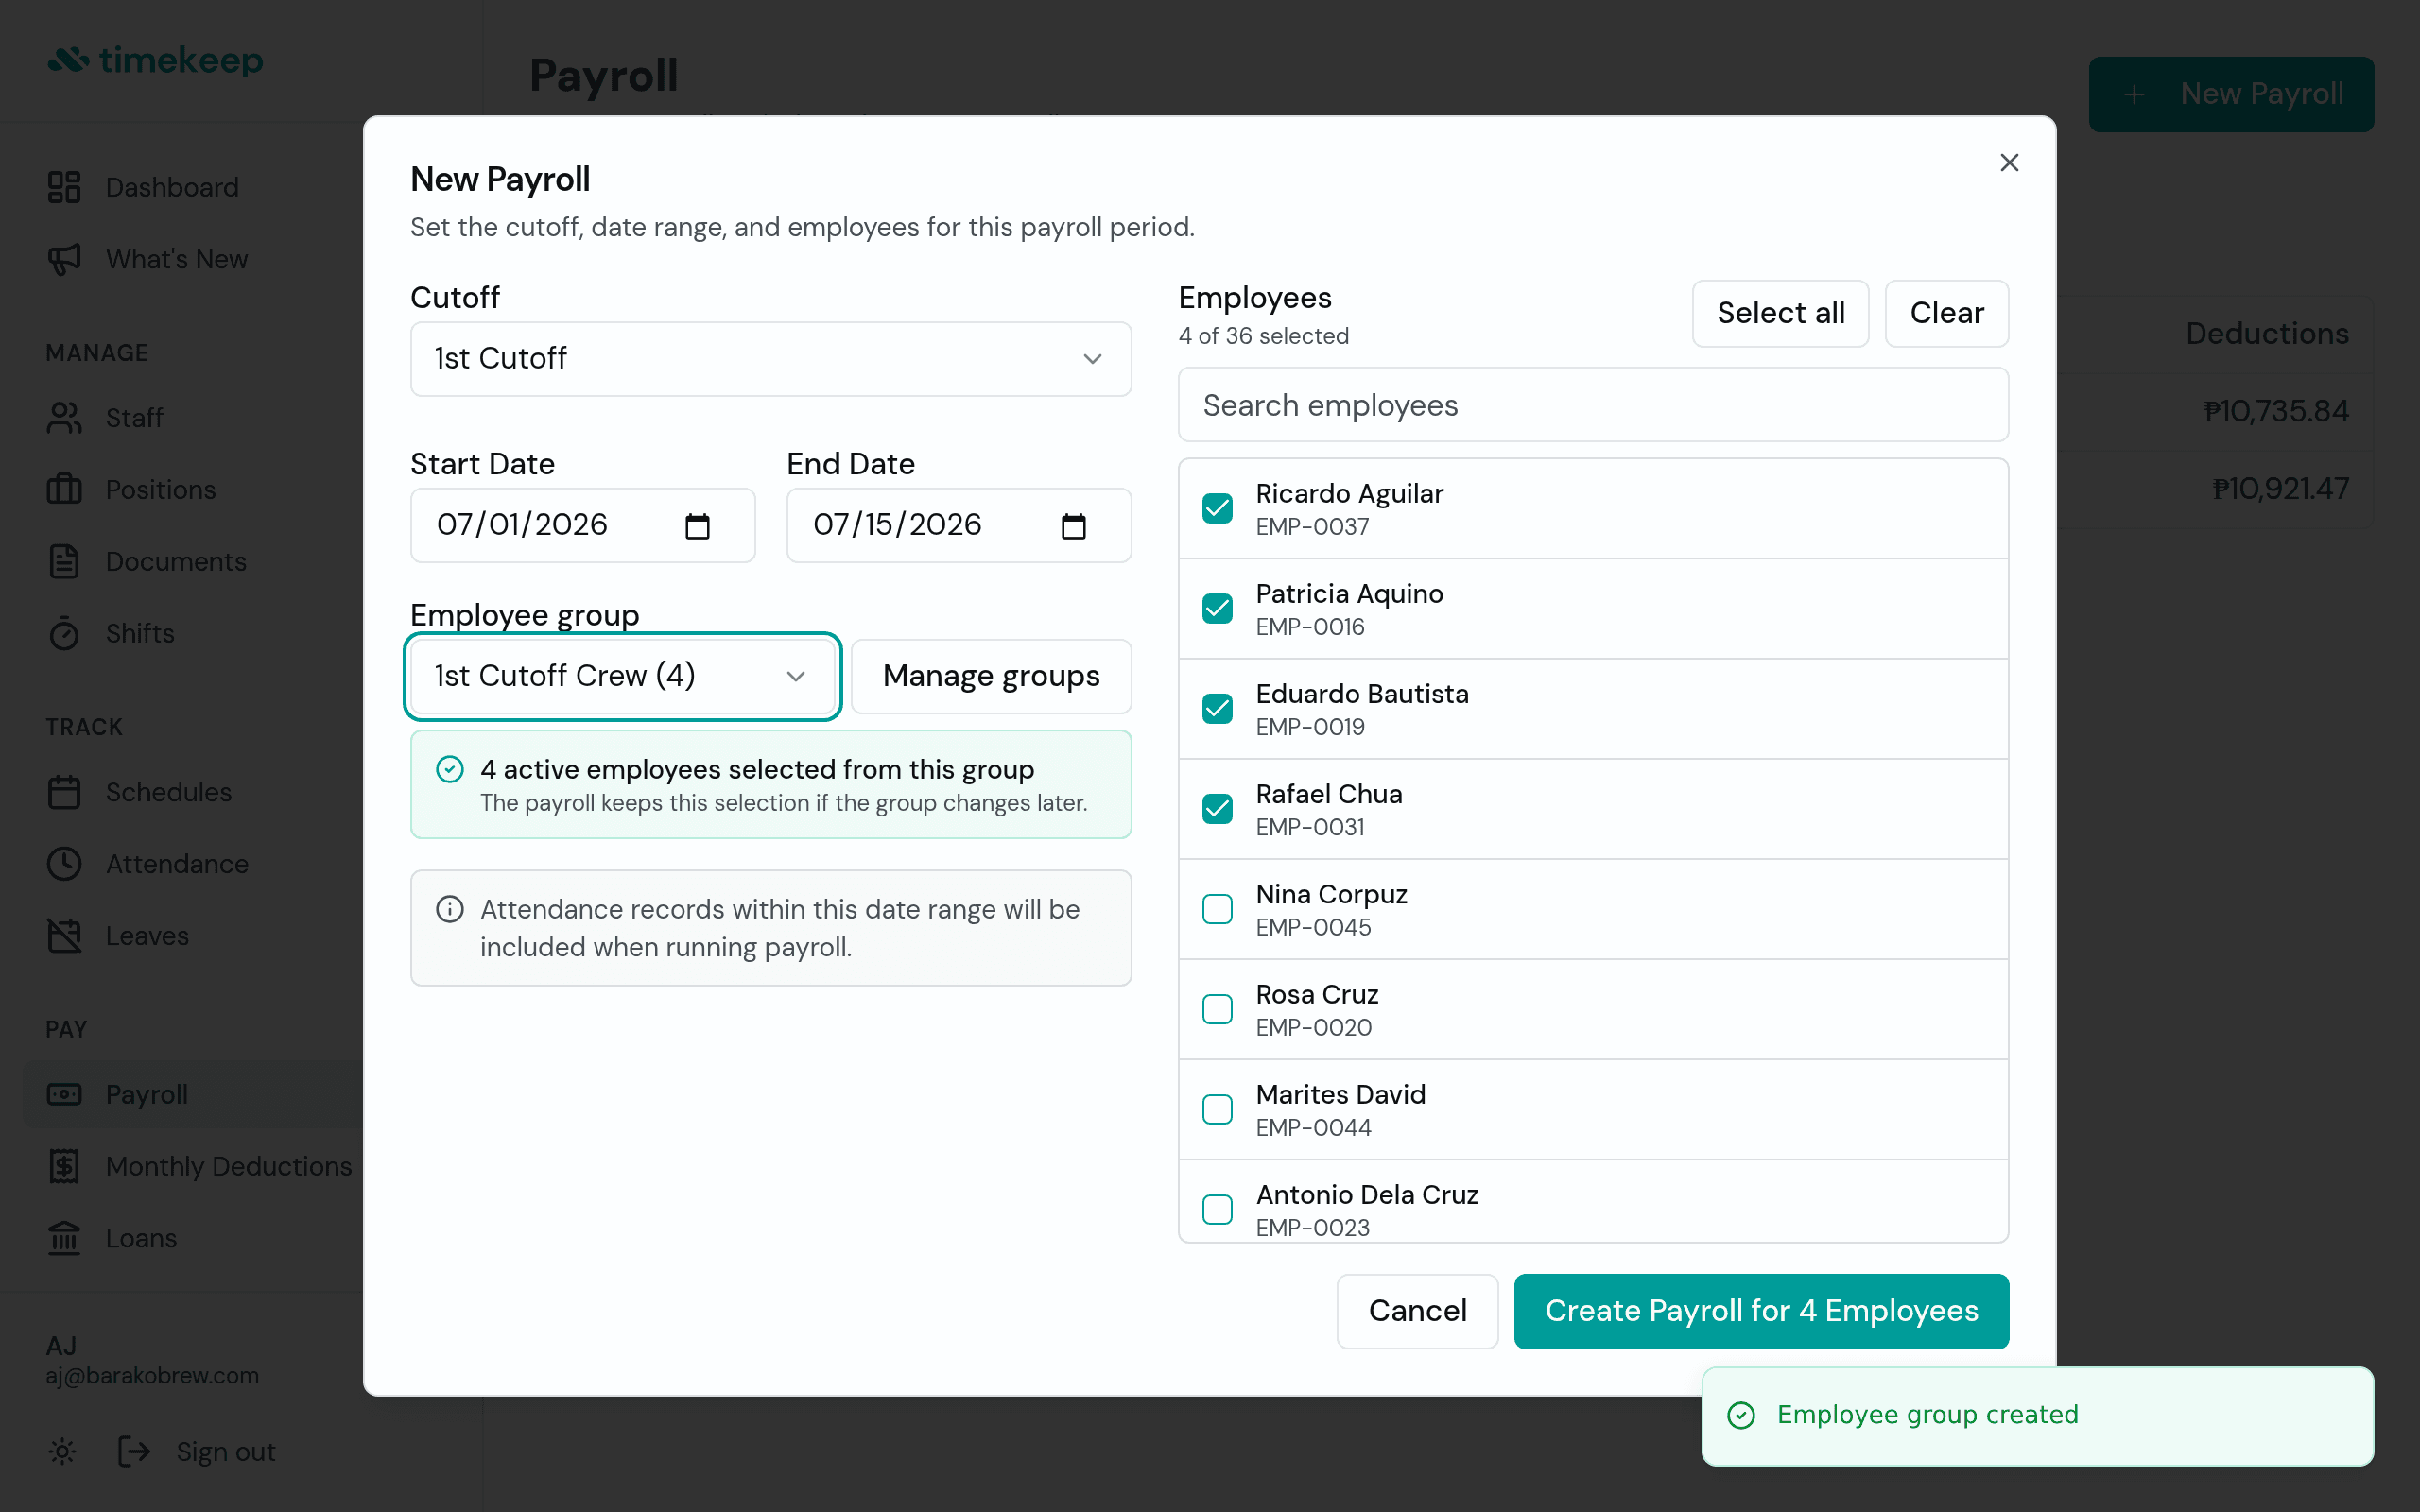This screenshot has width=2420, height=1512.
Task: Go to Shifts in the sidebar
Action: point(140,633)
